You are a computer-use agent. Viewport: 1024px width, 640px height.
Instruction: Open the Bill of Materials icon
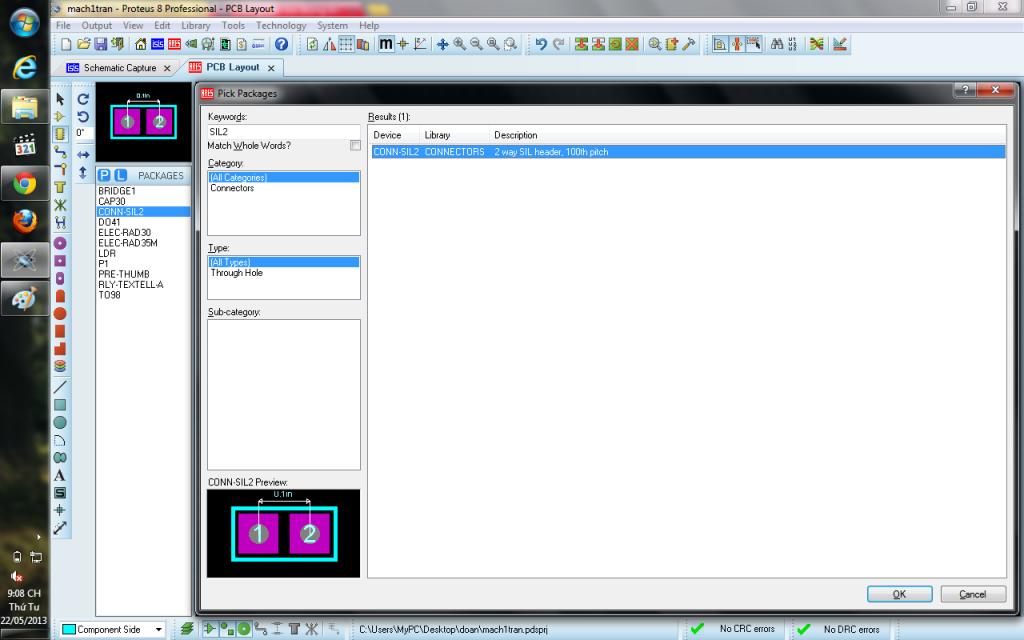(x=242, y=44)
